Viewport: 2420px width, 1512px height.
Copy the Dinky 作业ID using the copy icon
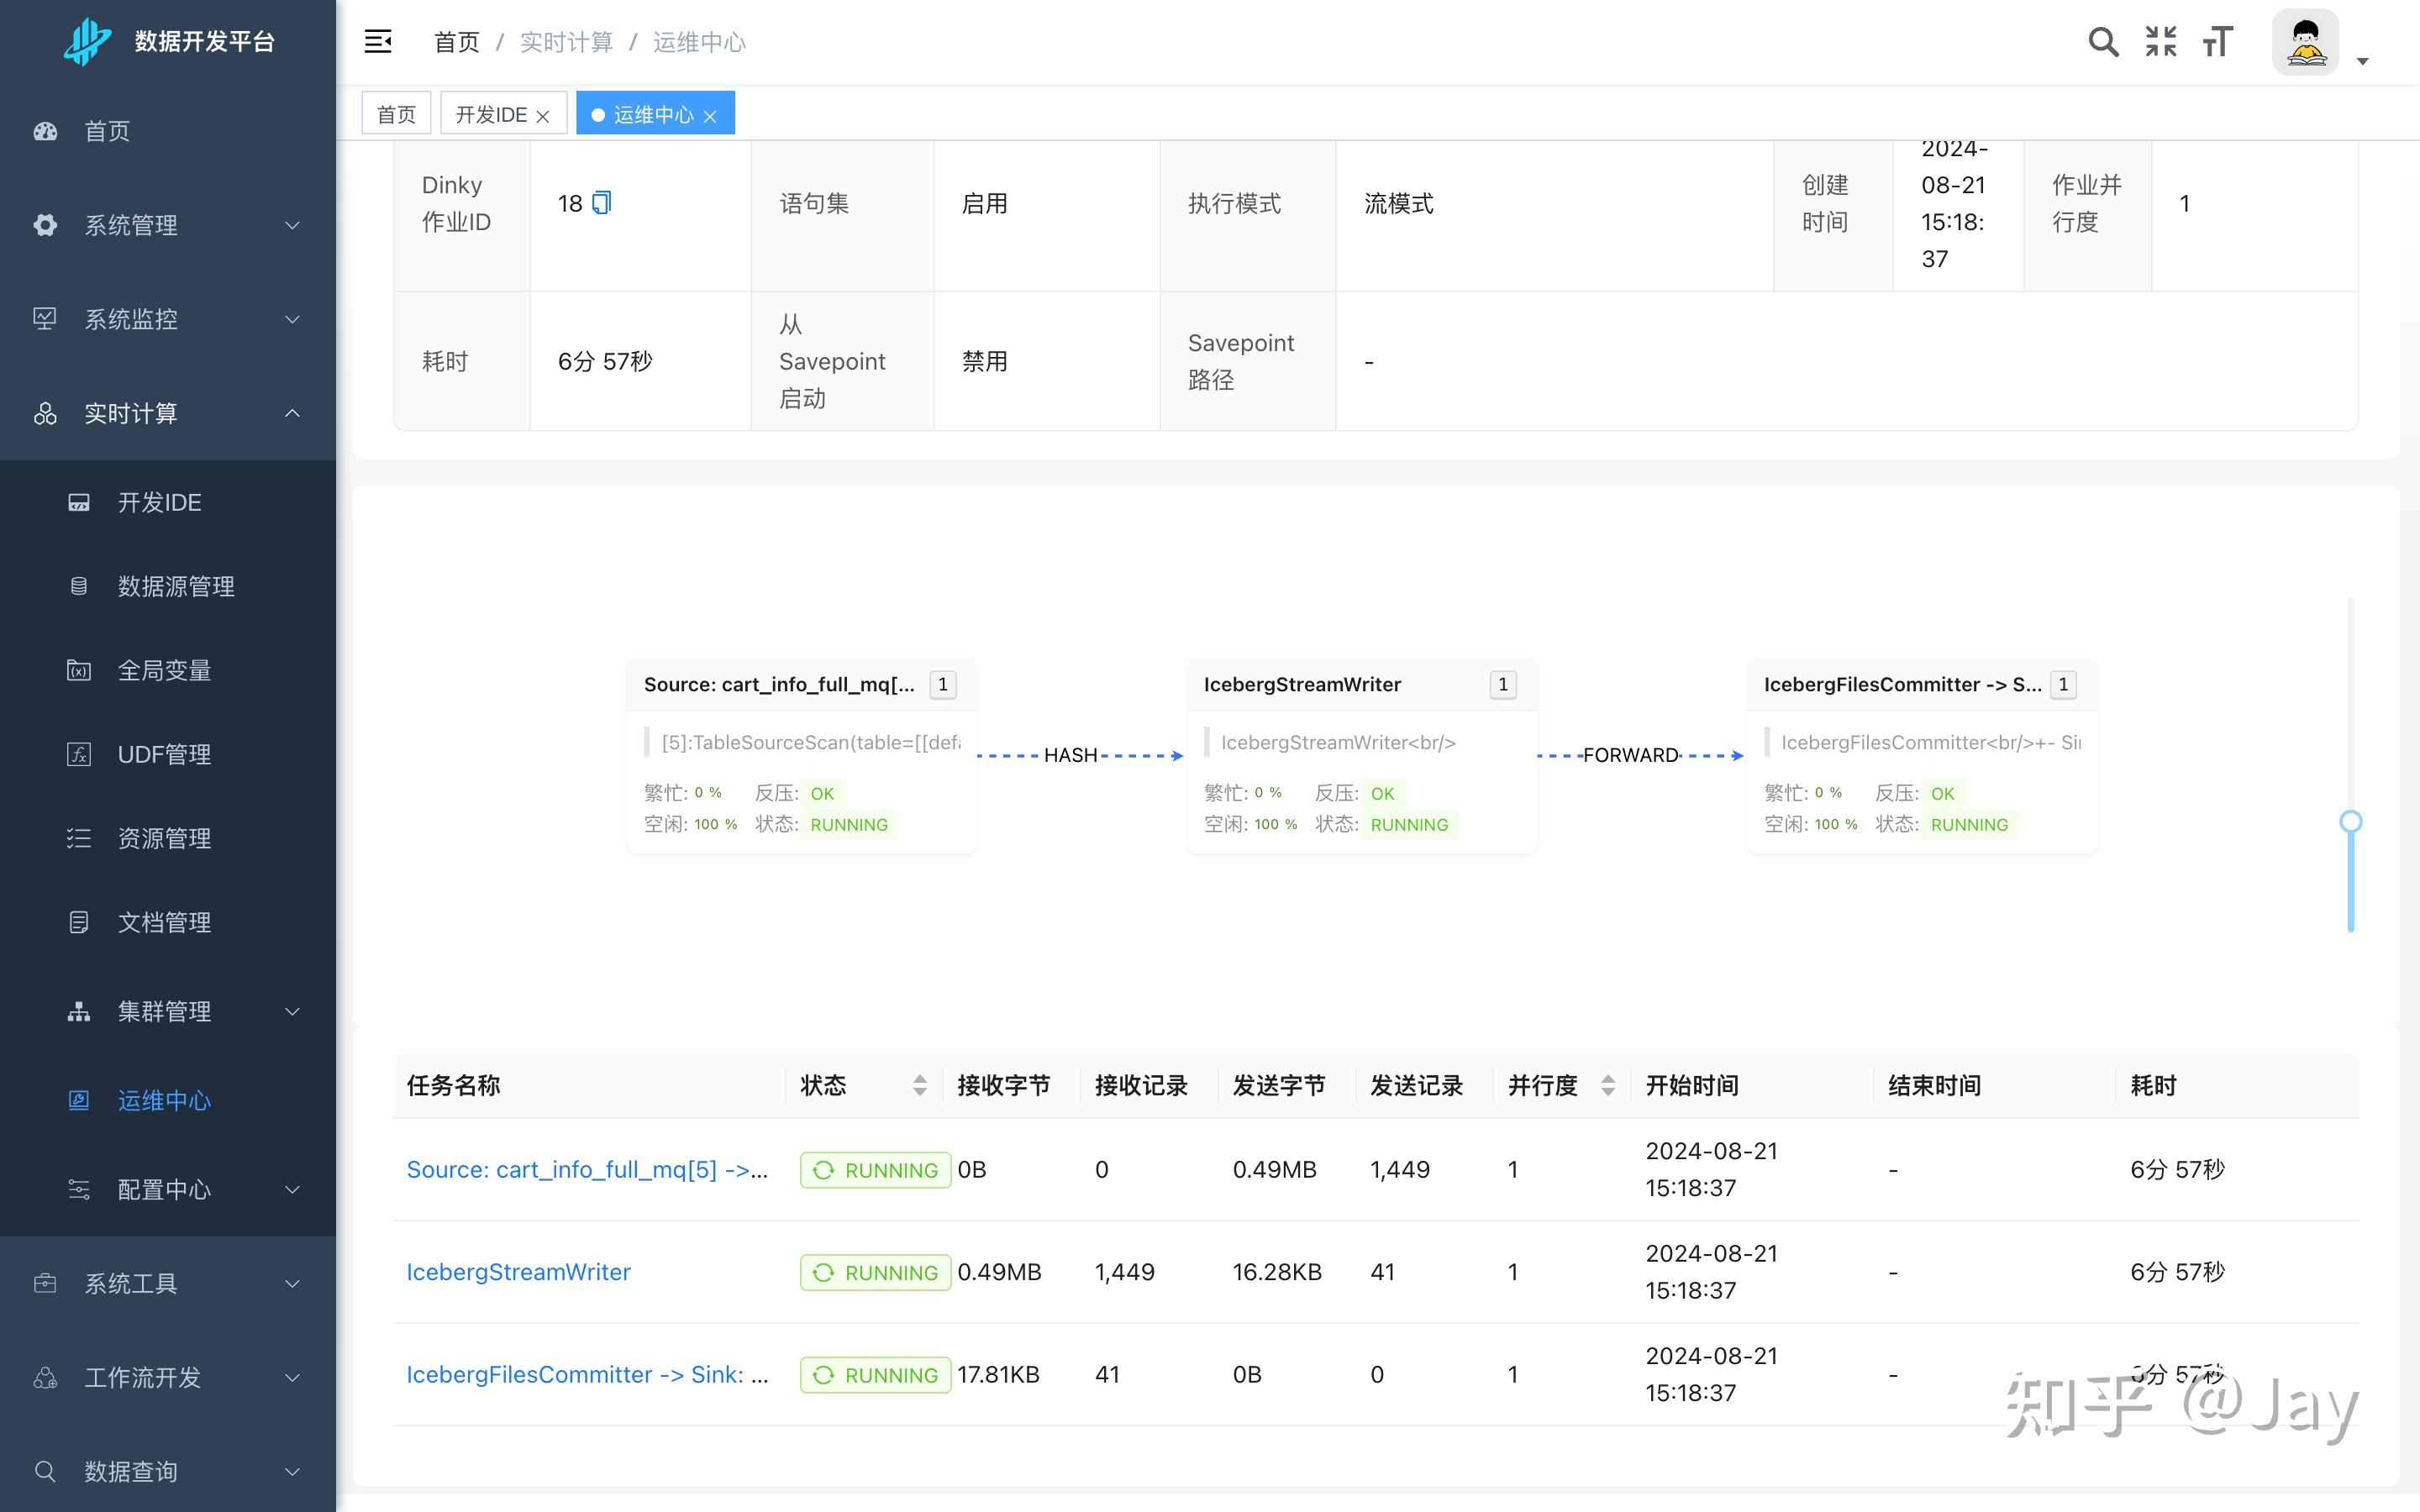click(x=600, y=203)
